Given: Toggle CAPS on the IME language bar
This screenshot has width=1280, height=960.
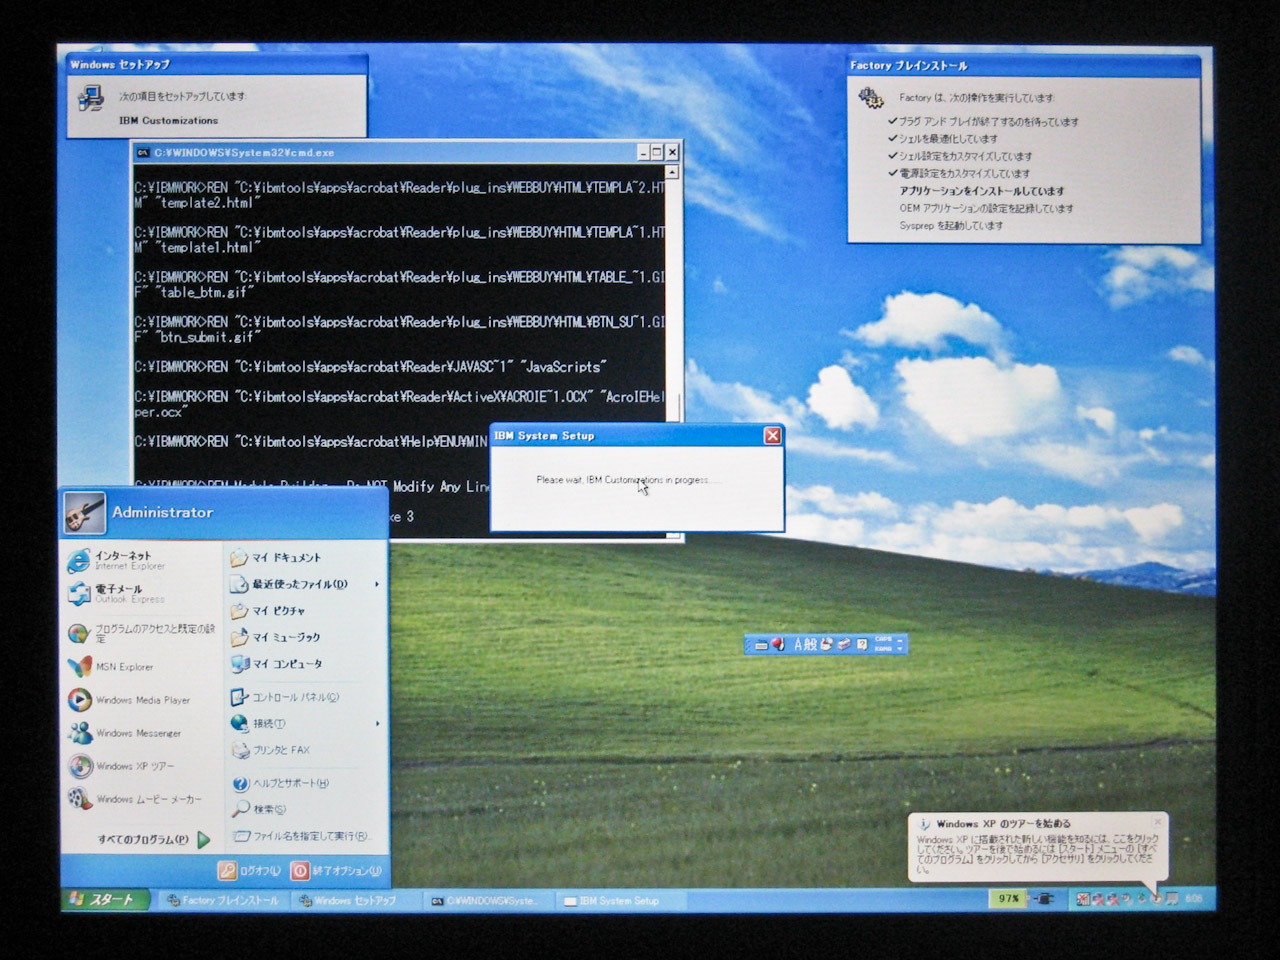Looking at the screenshot, I should (x=884, y=640).
